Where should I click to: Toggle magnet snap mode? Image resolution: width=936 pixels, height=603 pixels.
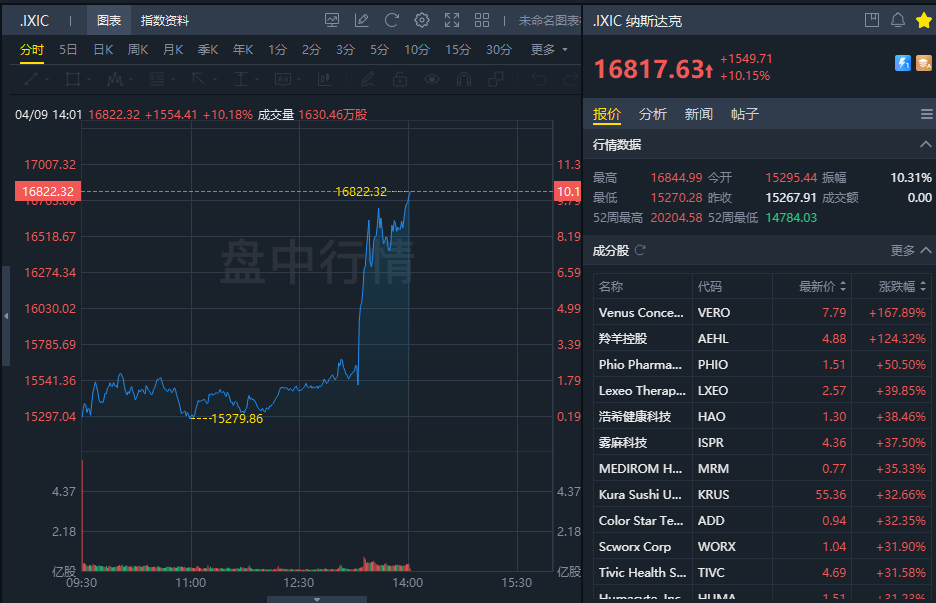464,79
